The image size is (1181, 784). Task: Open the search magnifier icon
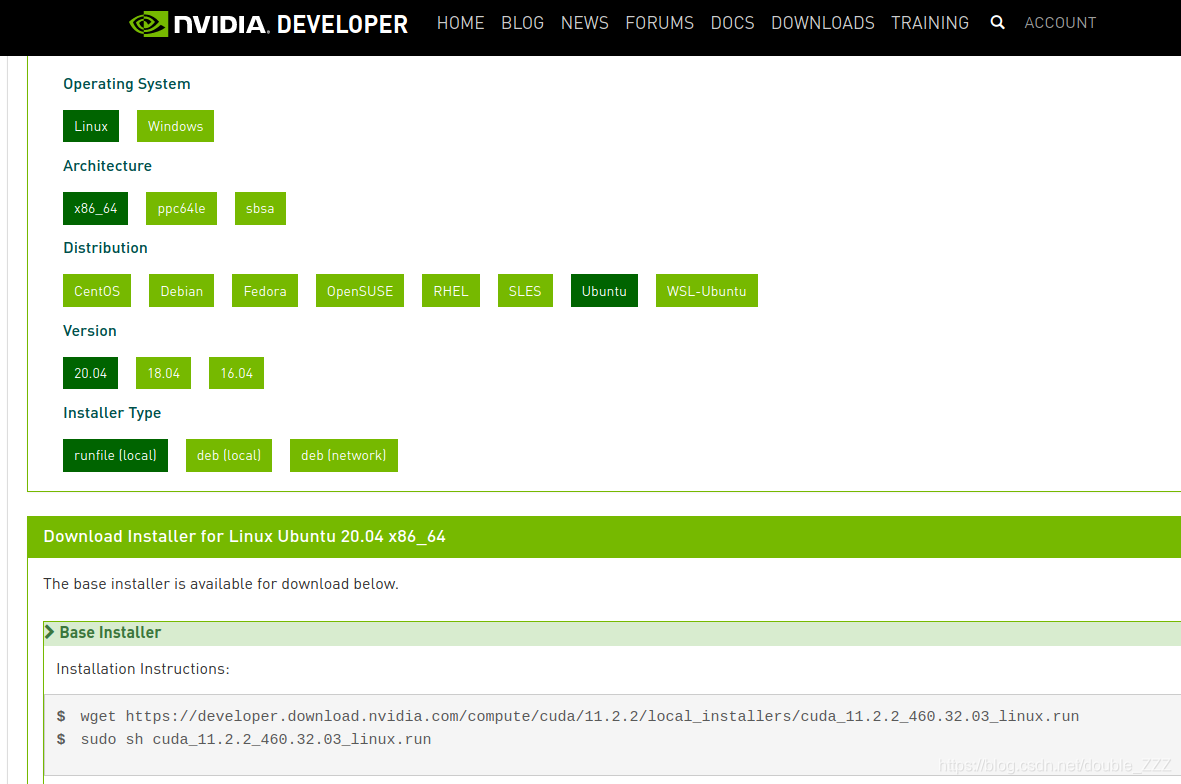coord(997,23)
